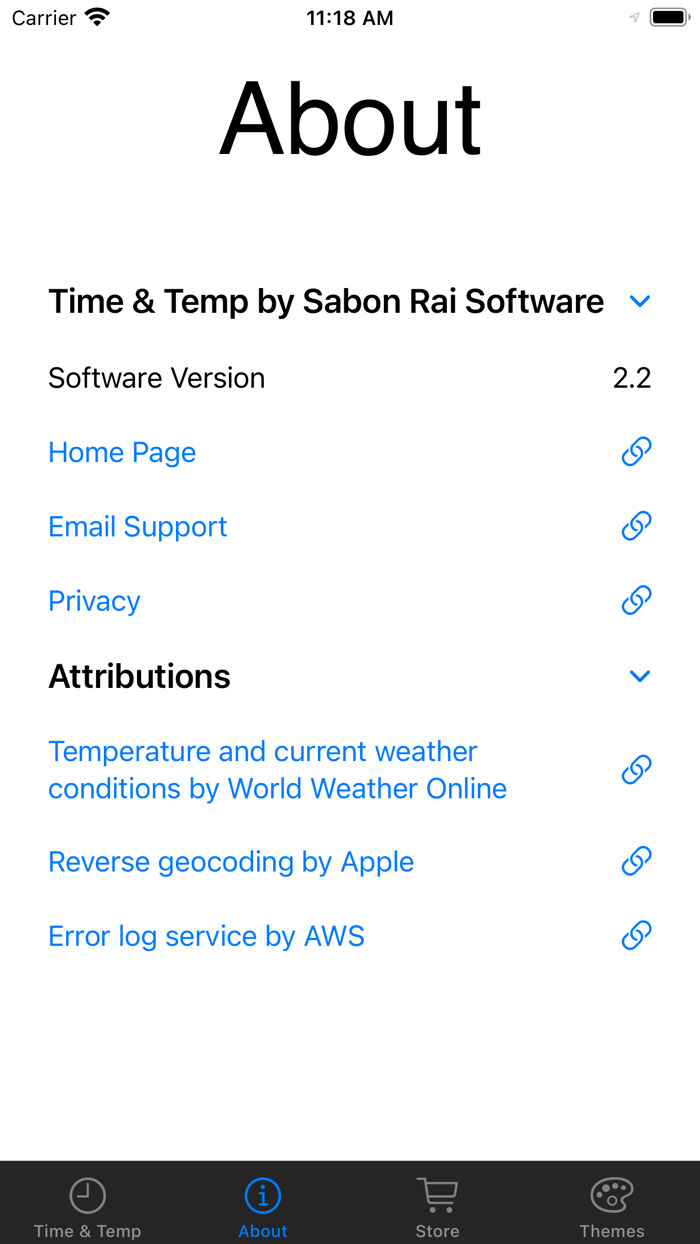700x1244 pixels.
Task: Click the info icon on the About tab
Action: (262, 1193)
